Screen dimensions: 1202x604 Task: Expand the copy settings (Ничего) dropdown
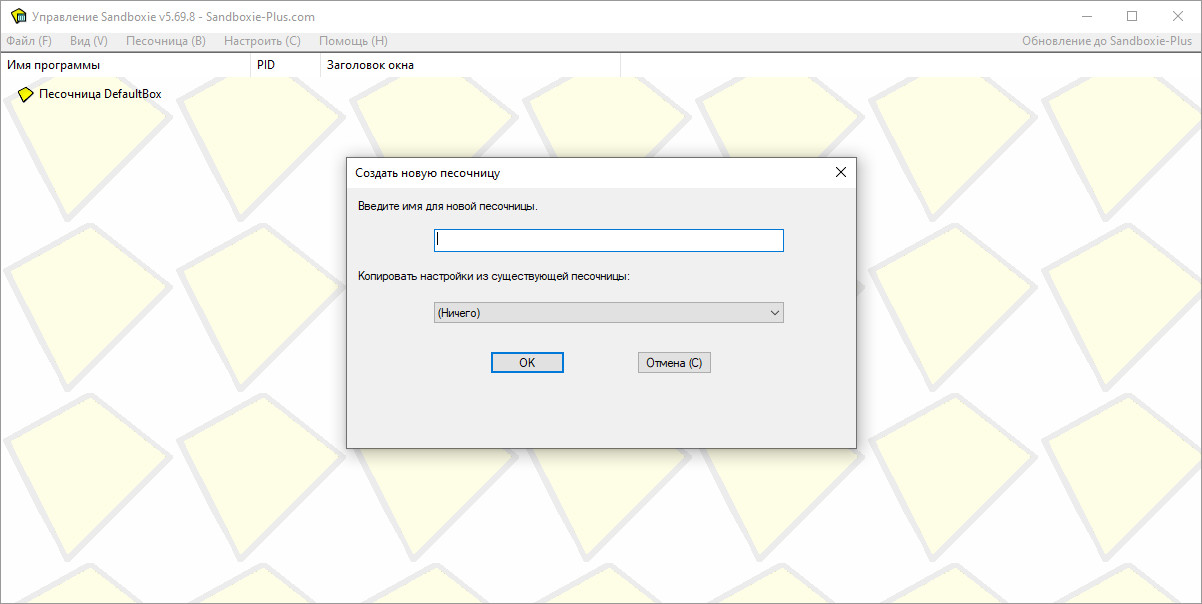pos(608,313)
